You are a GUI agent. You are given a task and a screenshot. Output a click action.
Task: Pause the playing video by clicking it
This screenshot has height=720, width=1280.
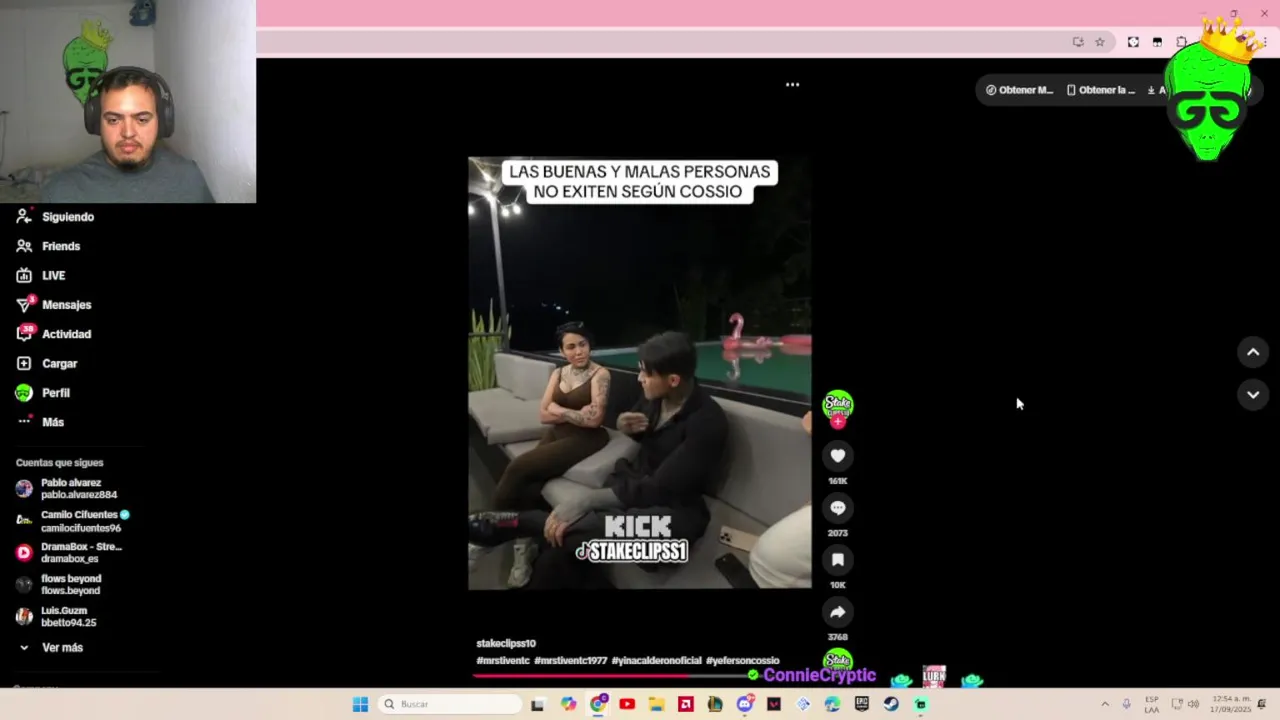(640, 373)
